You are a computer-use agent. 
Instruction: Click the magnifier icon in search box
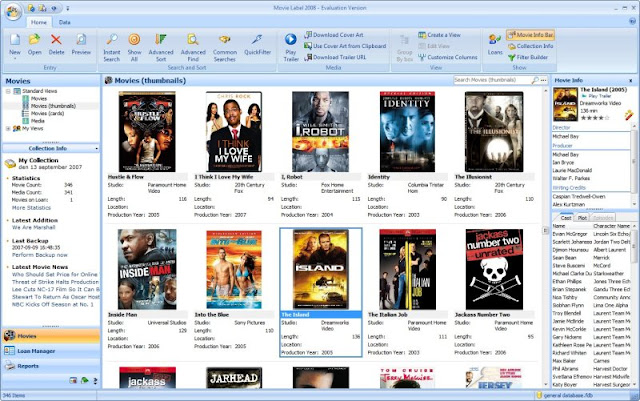click(x=535, y=80)
